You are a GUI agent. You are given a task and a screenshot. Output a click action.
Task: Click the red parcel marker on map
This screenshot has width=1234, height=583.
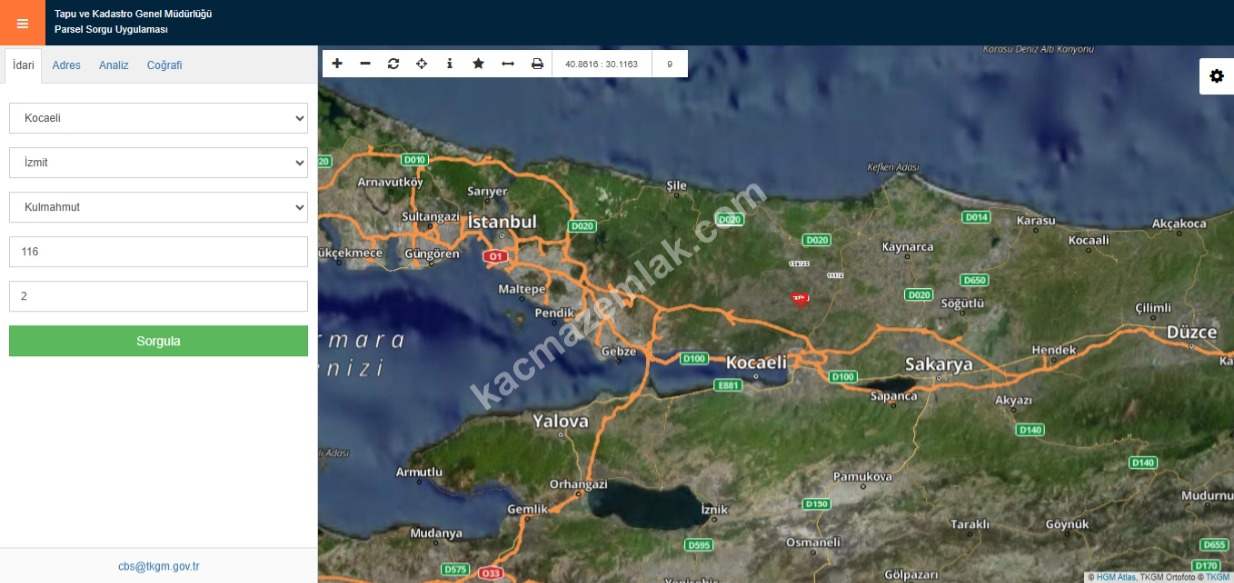point(799,298)
